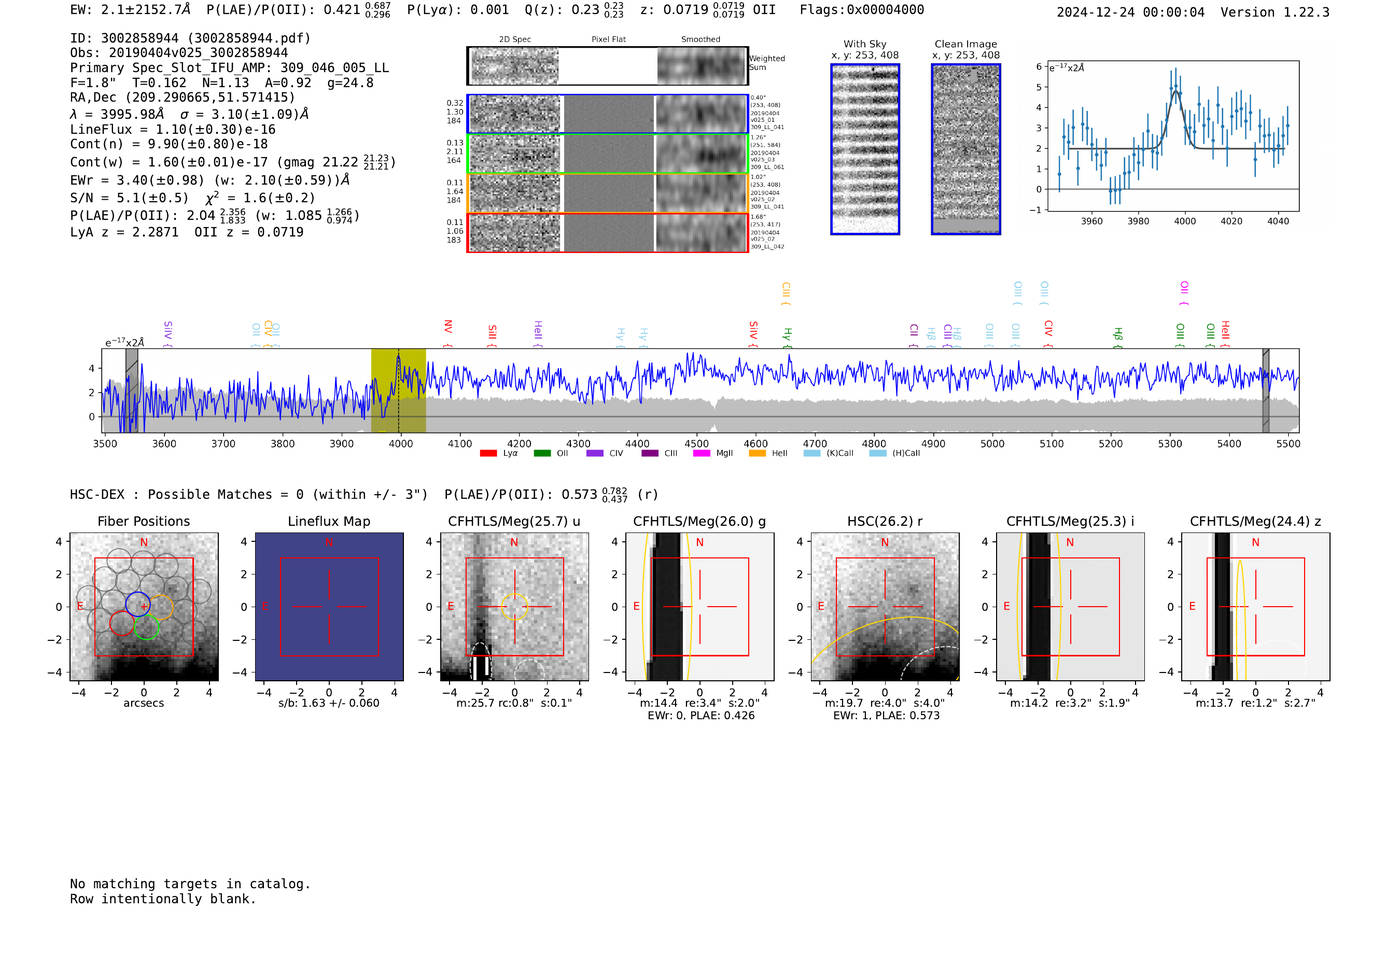This screenshot has width=1400, height=953.
Task: Select the CIV legend color swatch
Action: [595, 453]
